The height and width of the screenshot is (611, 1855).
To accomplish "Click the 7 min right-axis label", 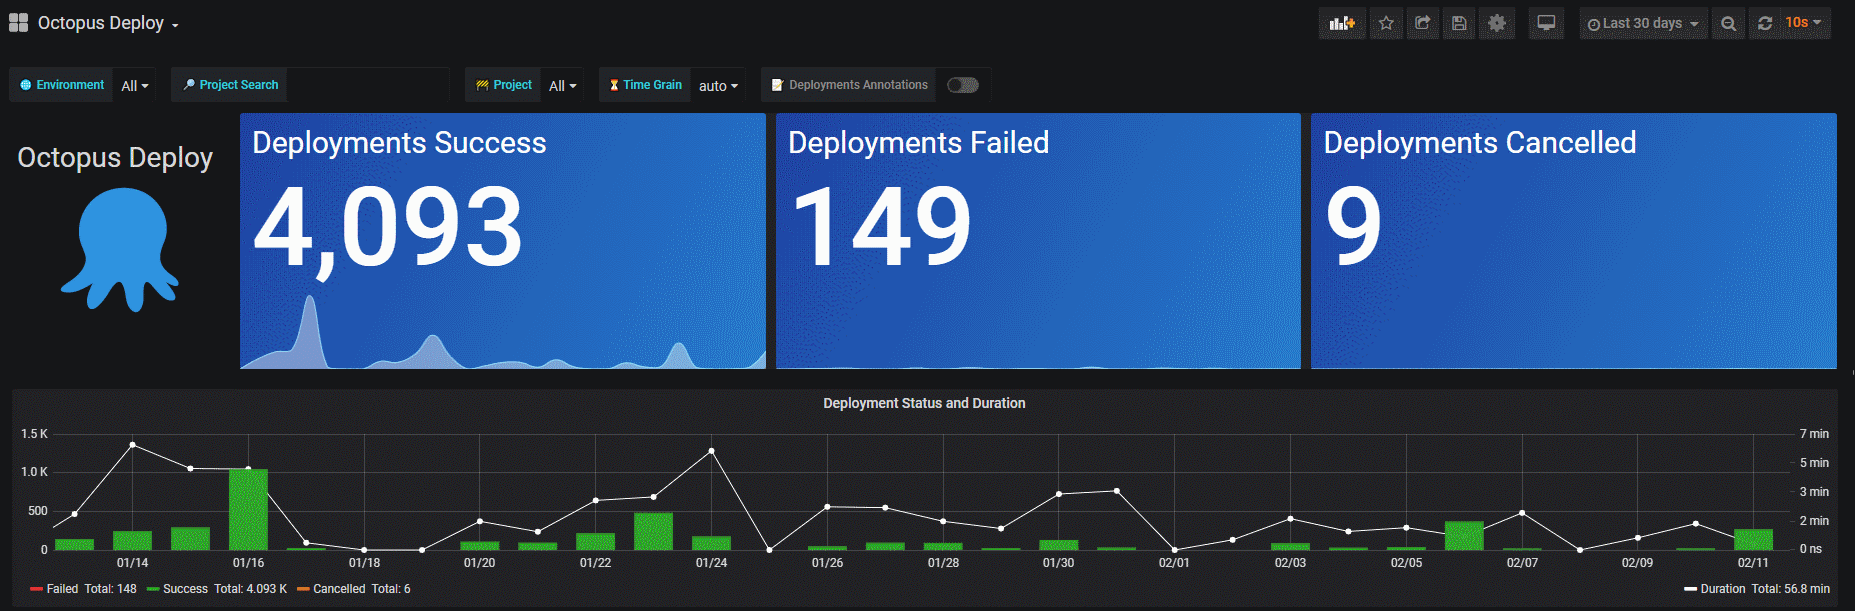I will (1814, 434).
